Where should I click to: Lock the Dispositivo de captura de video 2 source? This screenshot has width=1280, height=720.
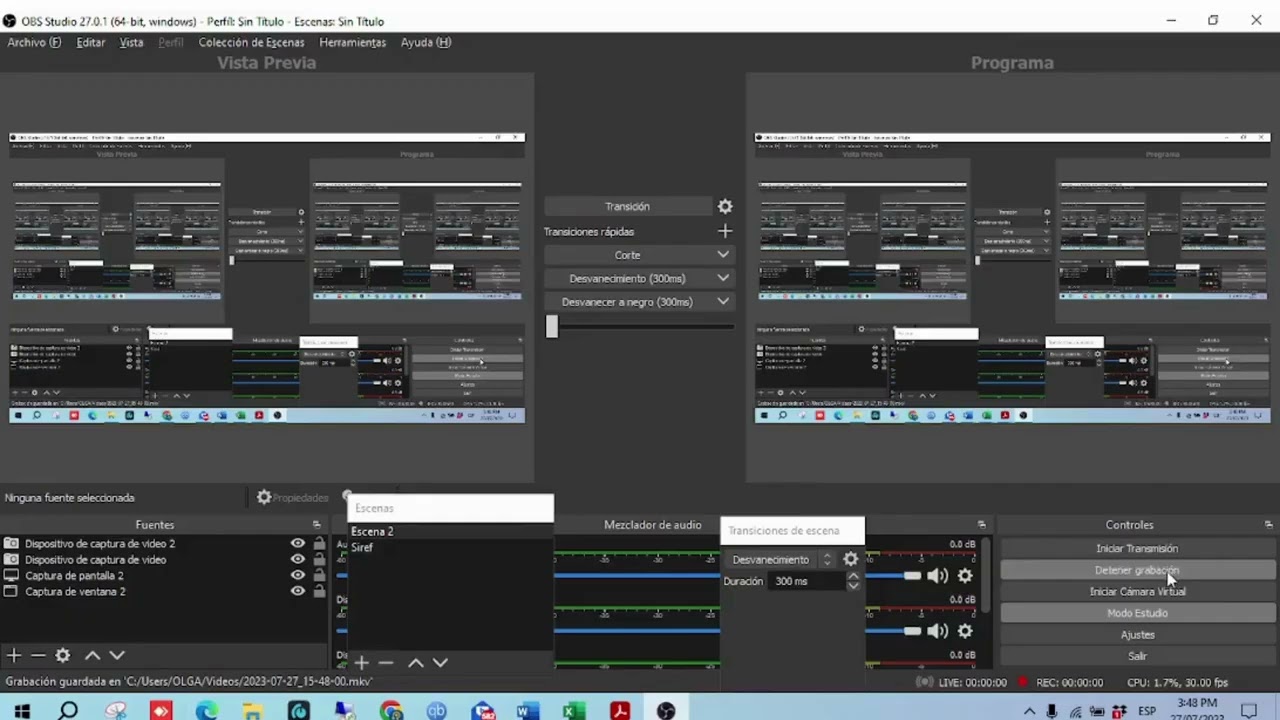click(x=319, y=543)
